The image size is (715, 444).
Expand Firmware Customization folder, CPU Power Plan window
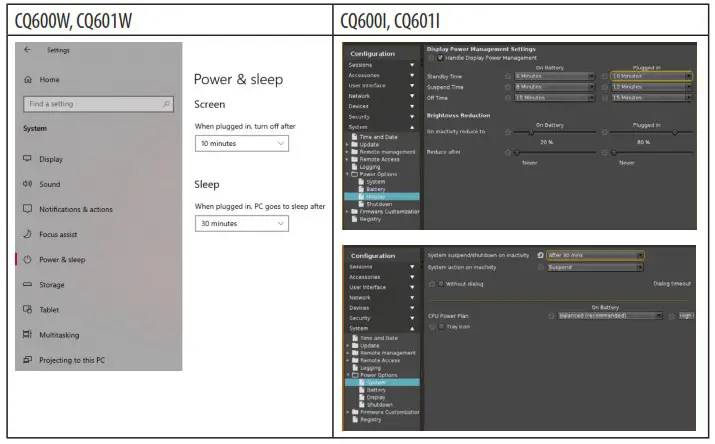[x=348, y=412]
